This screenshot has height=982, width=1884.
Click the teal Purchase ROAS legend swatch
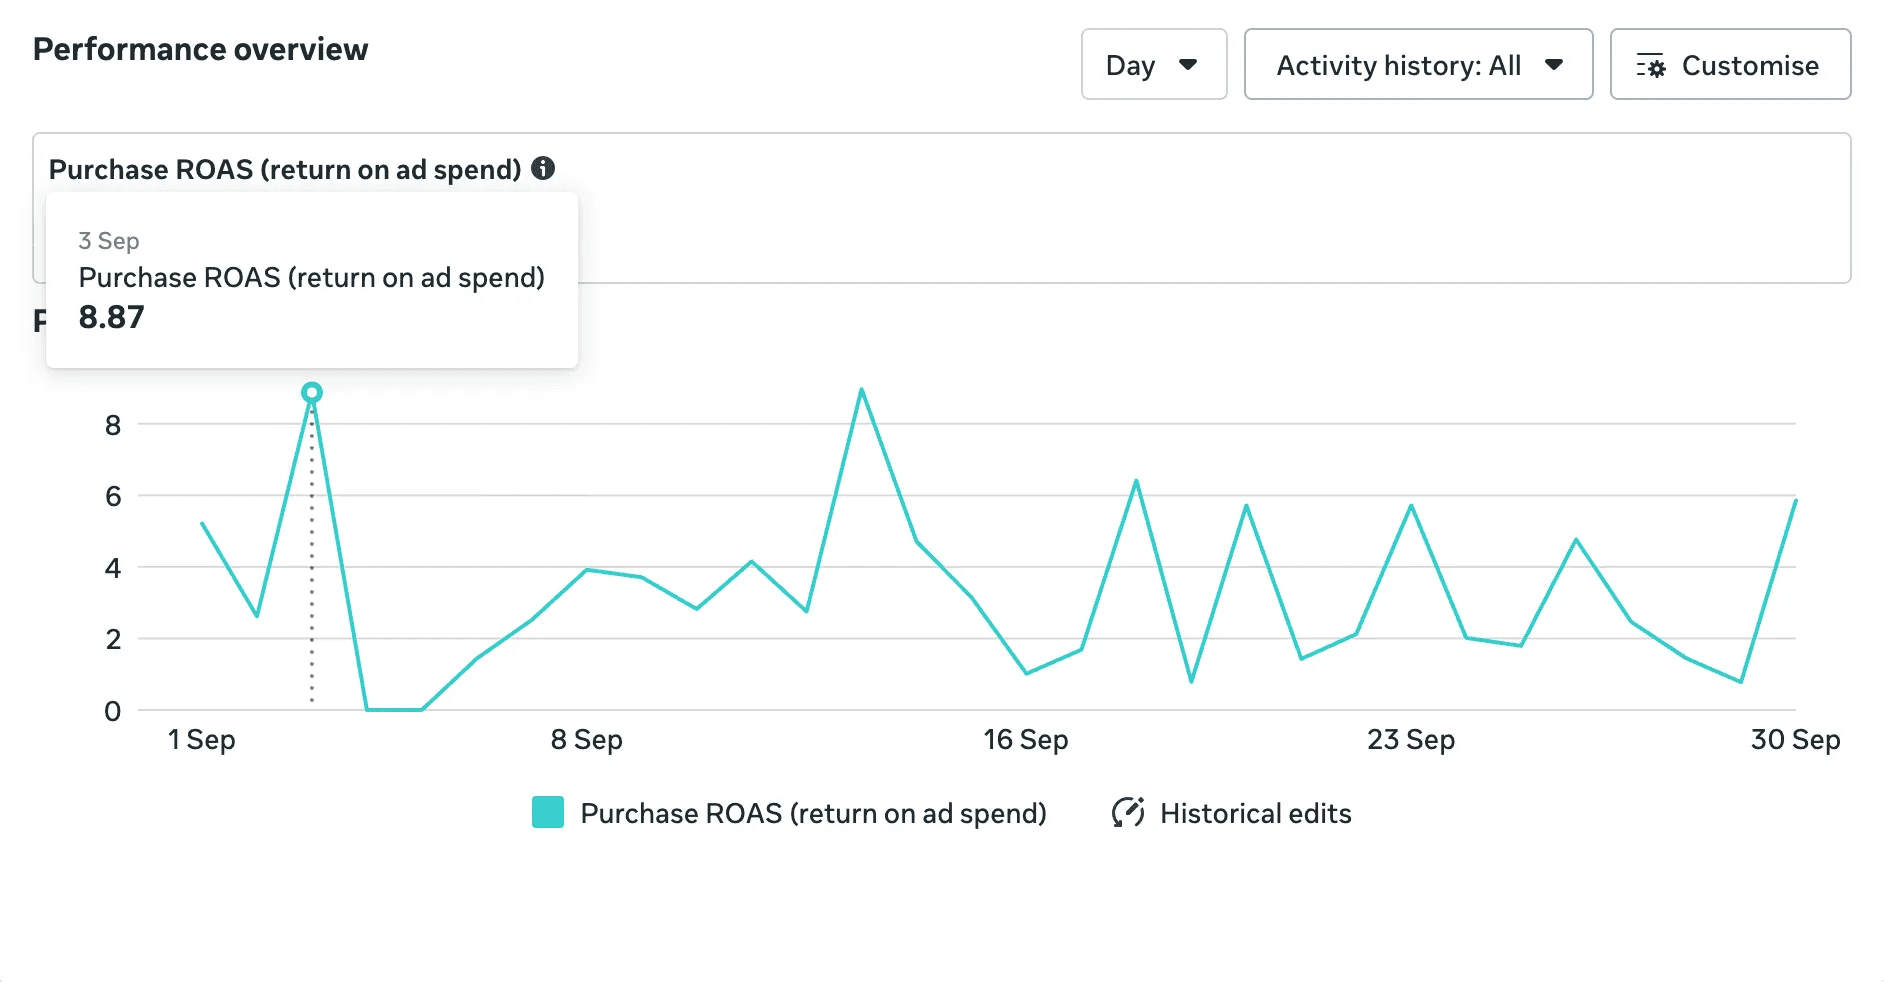point(548,812)
